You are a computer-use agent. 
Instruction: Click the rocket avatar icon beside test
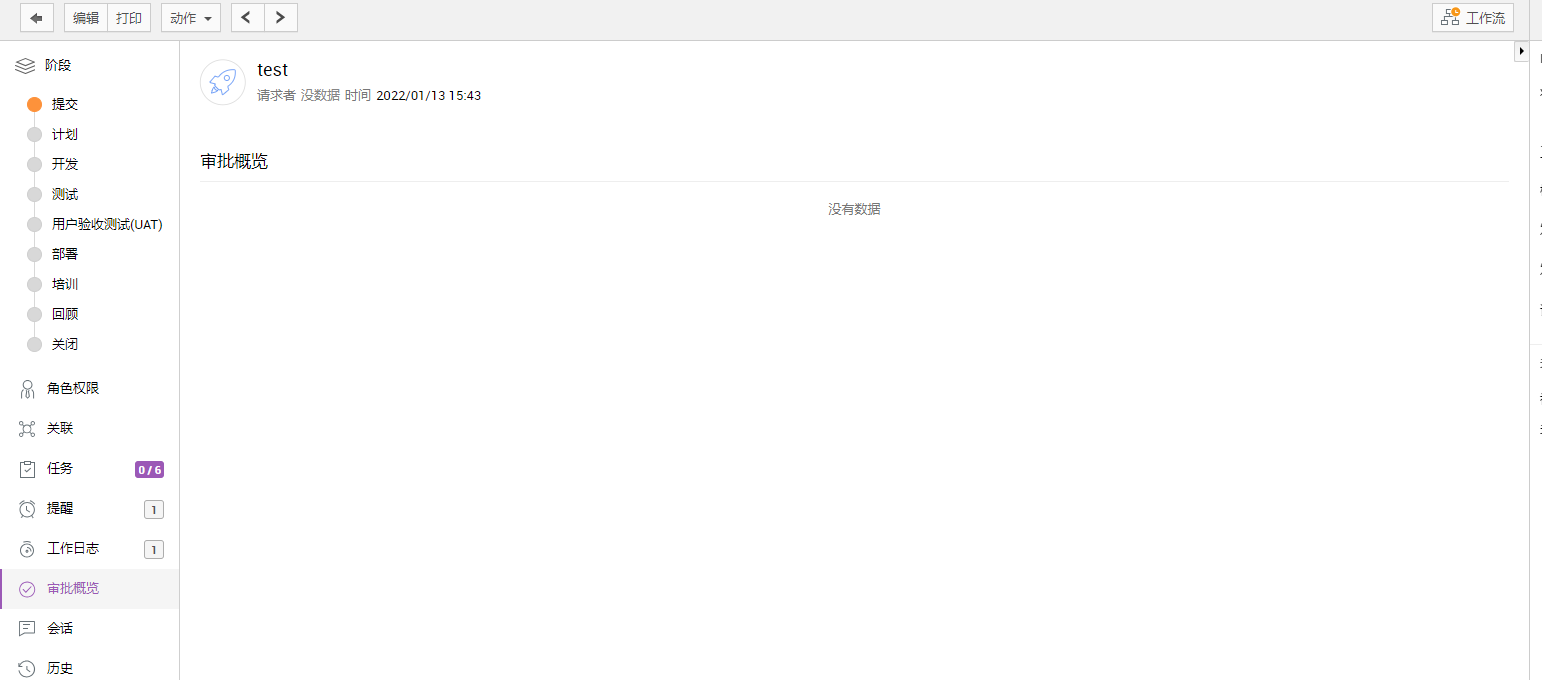[223, 82]
